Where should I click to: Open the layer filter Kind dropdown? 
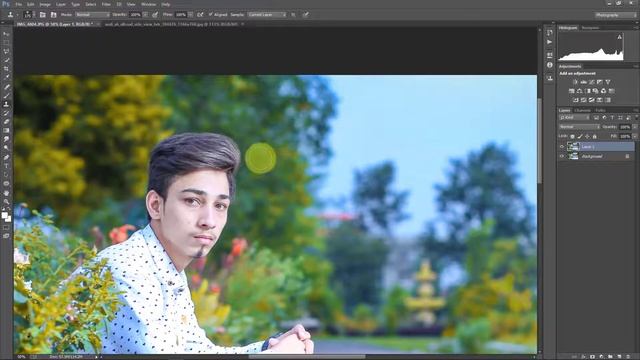[575, 118]
